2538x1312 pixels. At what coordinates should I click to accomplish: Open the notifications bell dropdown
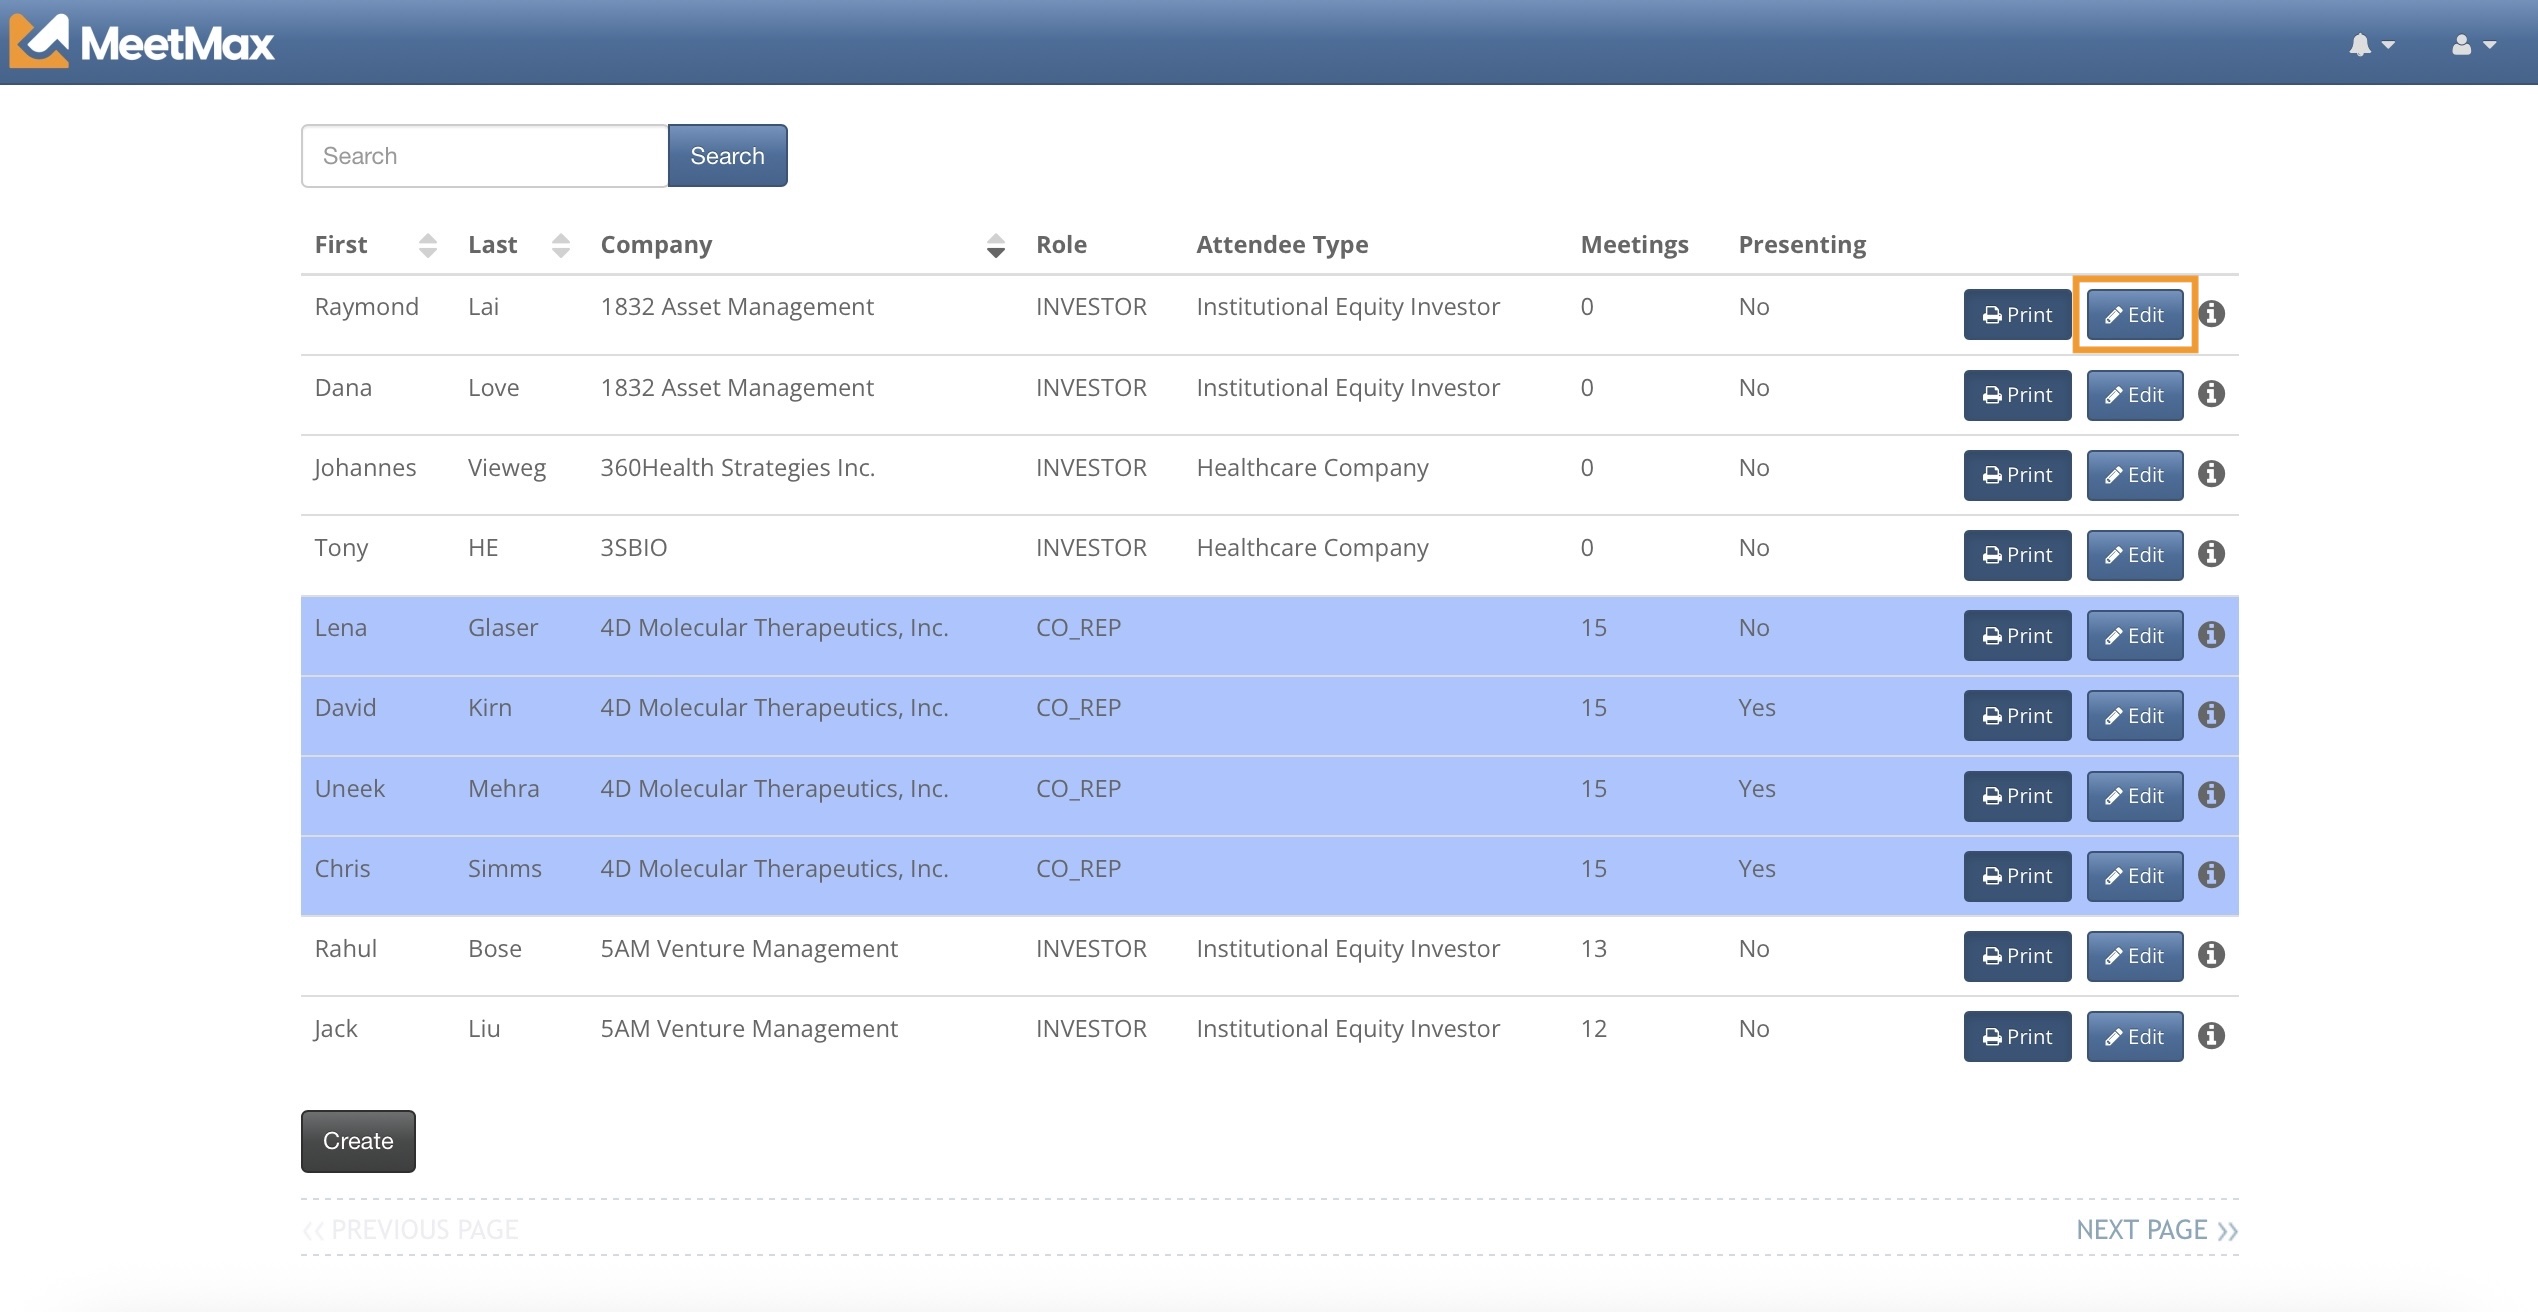coord(2371,45)
